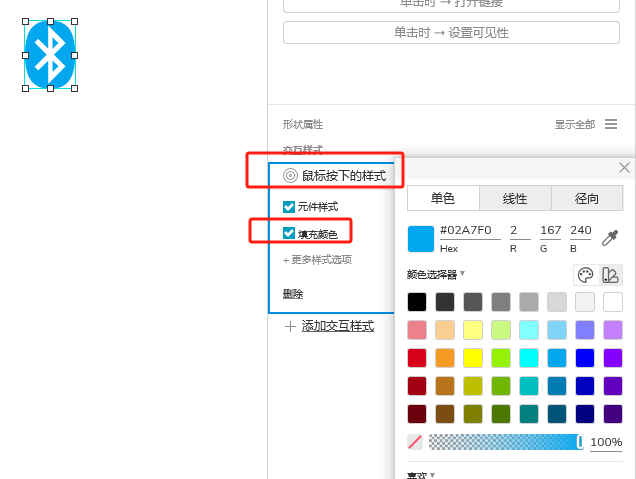Pick the pure blue swatch
This screenshot has height=479, width=636.
point(584,358)
